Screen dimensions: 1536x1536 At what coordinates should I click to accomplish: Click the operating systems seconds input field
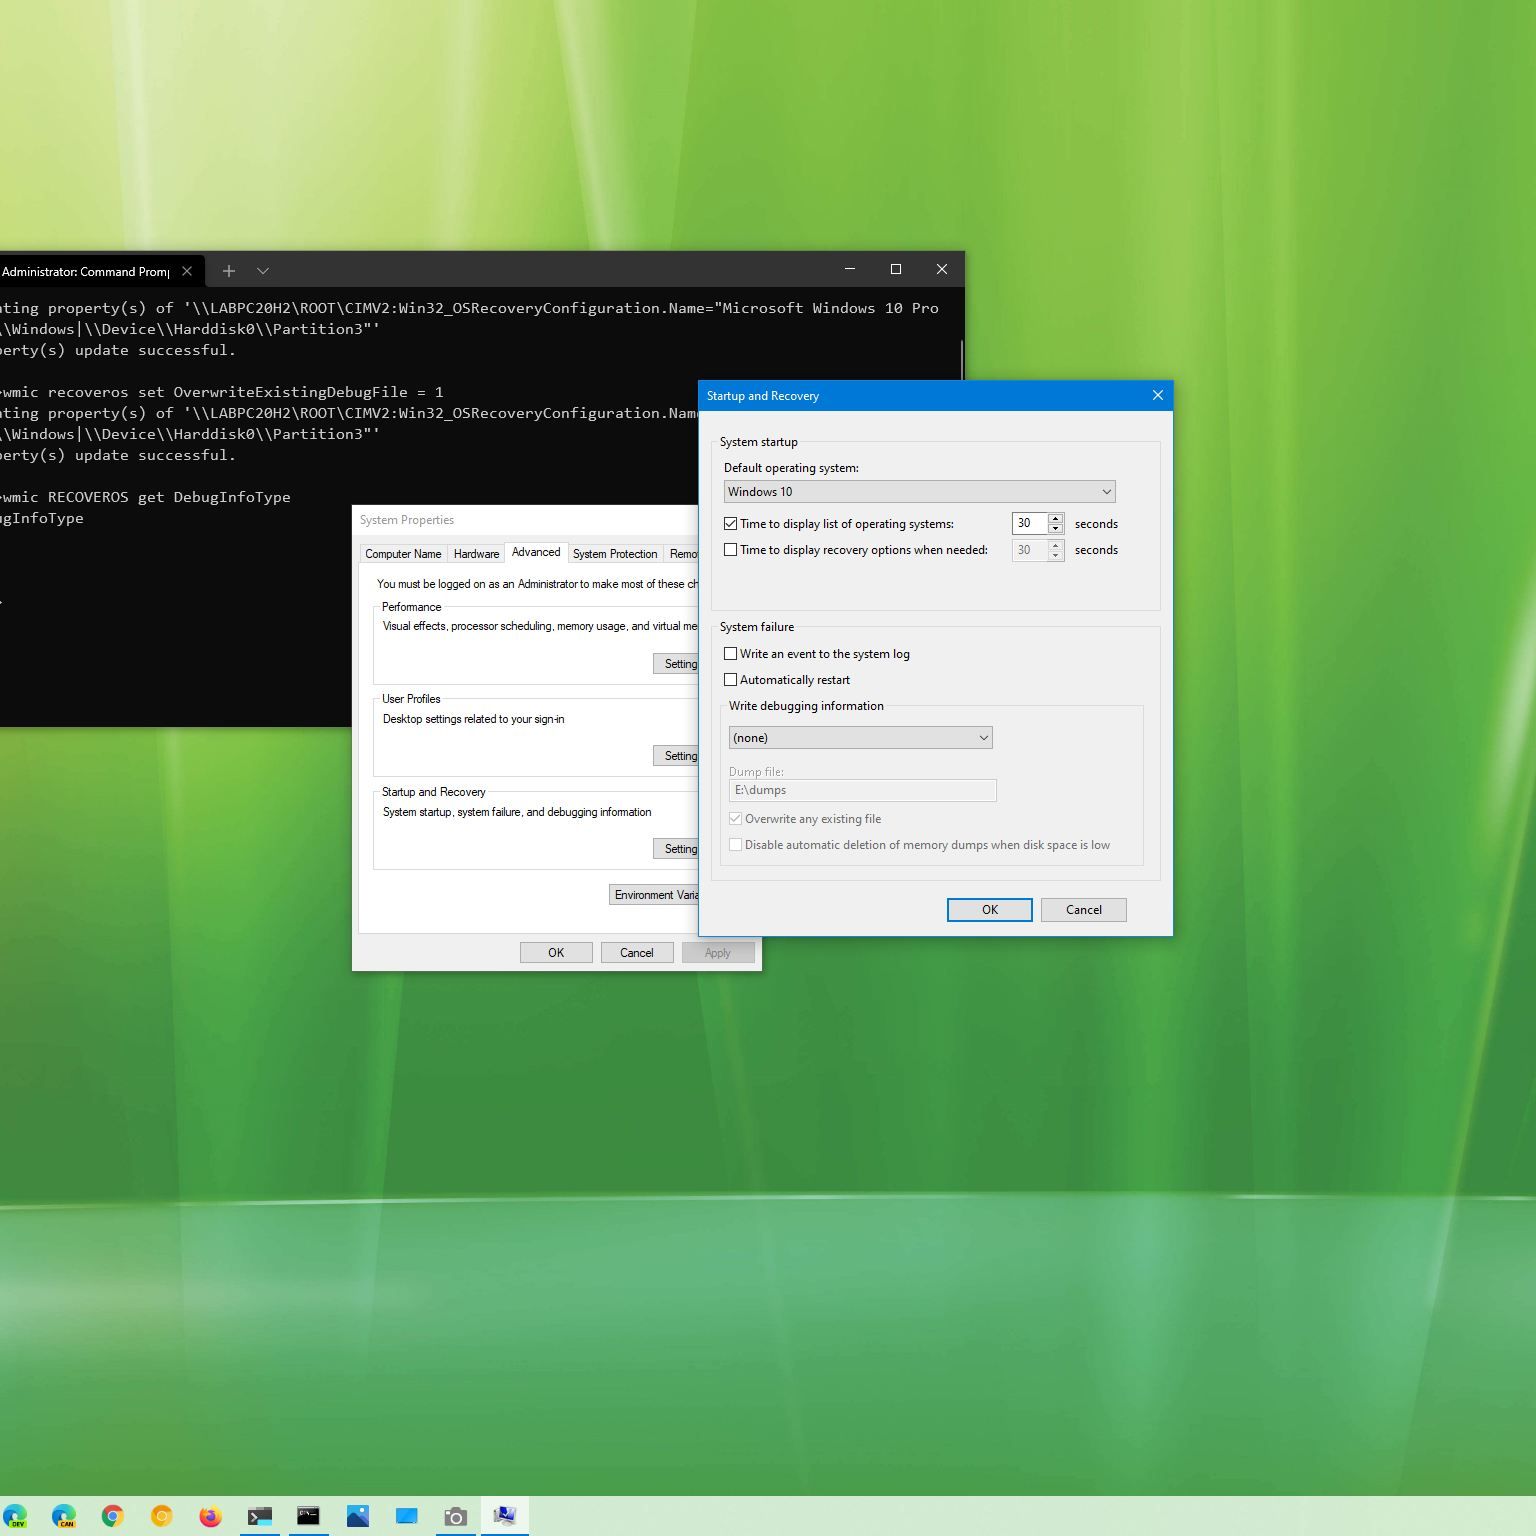(1028, 524)
